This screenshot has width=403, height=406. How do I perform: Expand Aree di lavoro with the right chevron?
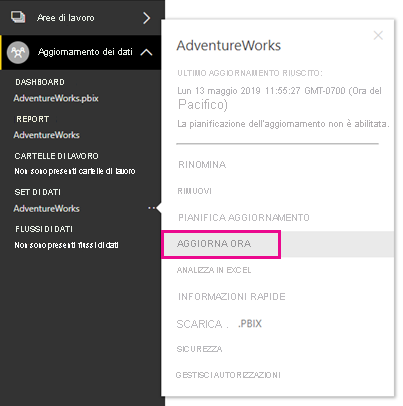[x=146, y=18]
